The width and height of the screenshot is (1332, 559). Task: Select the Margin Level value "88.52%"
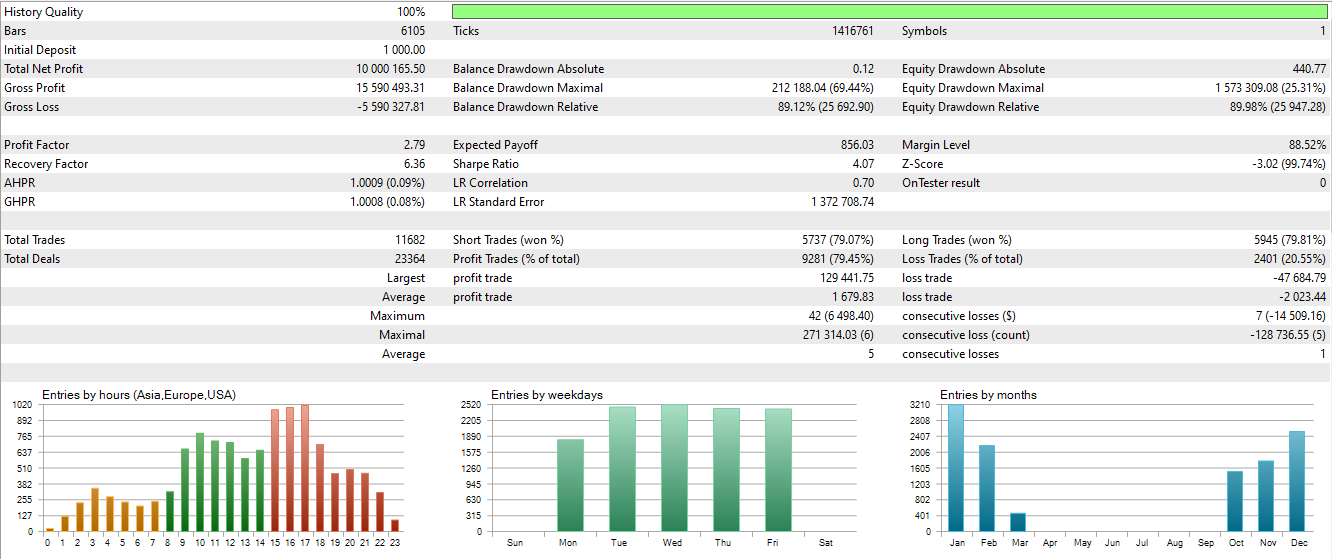click(1307, 145)
